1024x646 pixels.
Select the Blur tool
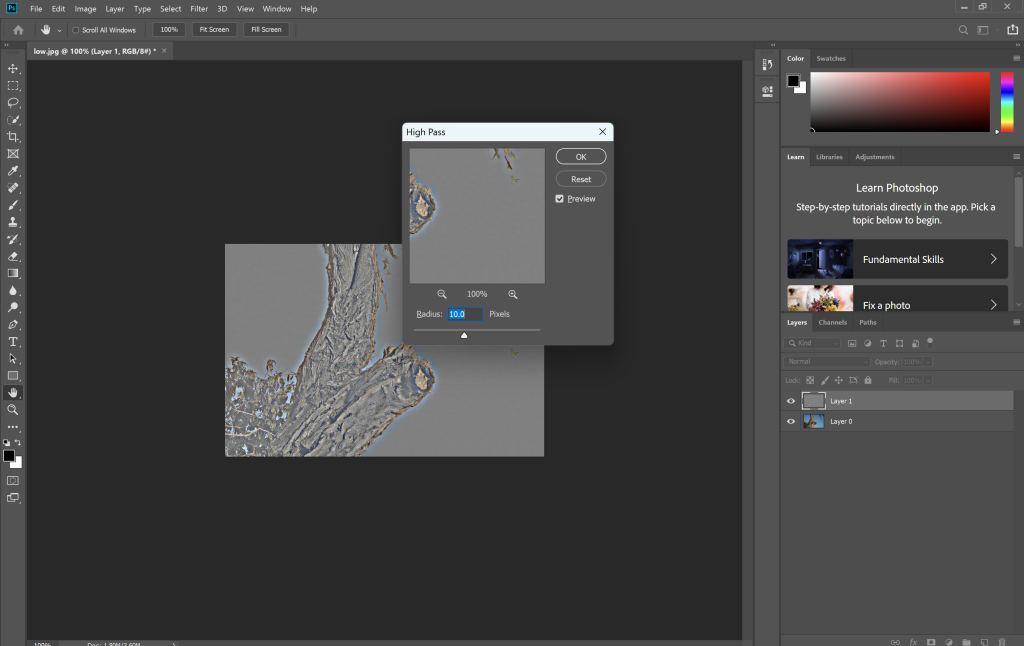[x=12, y=290]
